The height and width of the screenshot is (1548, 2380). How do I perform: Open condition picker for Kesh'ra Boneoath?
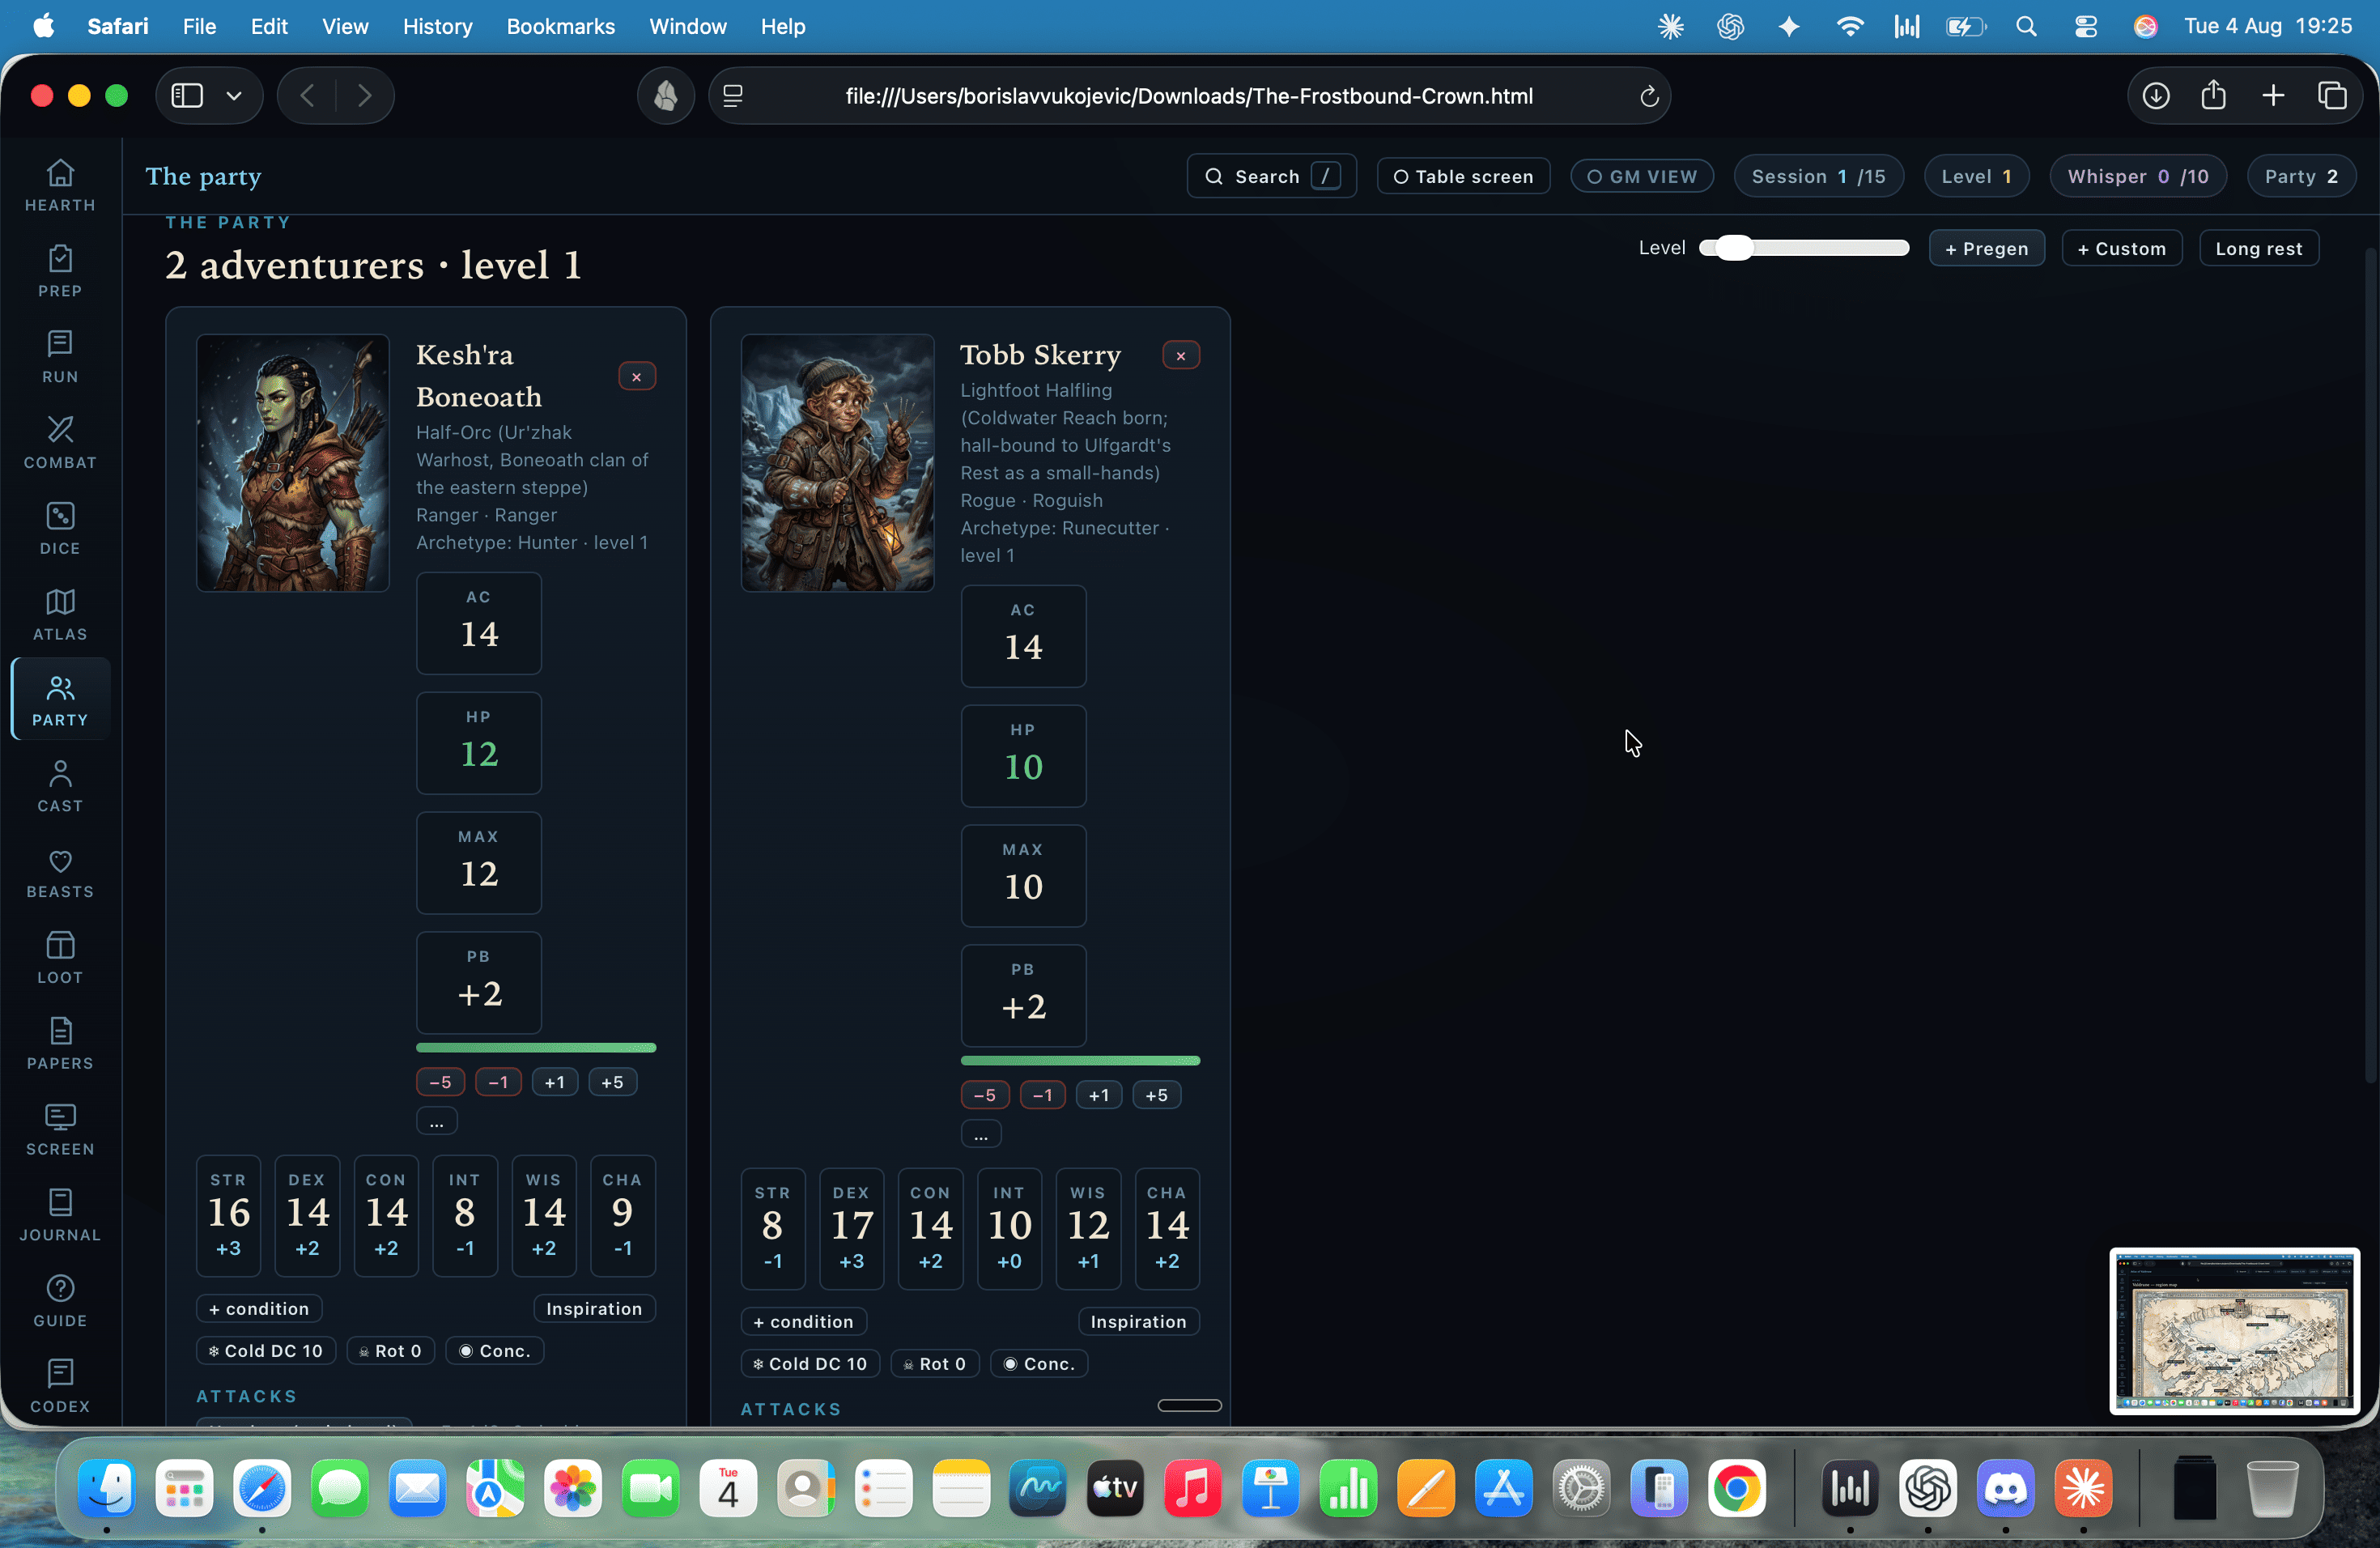click(260, 1309)
